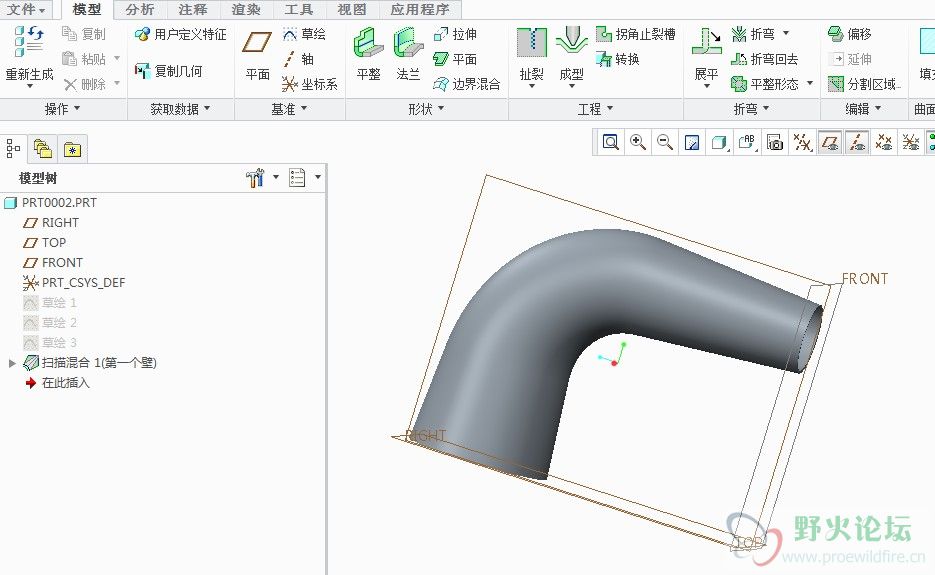Viewport: 935px width, 575px height.
Task: Select Corner Relief (拐角止裂槽)
Action: (636, 34)
